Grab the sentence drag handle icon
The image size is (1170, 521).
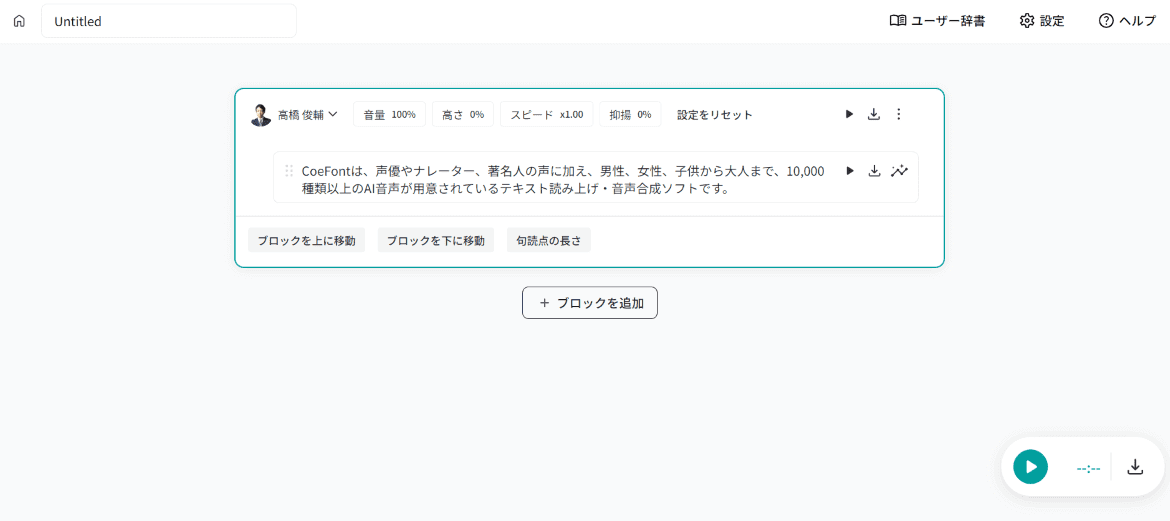pyautogui.click(x=289, y=171)
